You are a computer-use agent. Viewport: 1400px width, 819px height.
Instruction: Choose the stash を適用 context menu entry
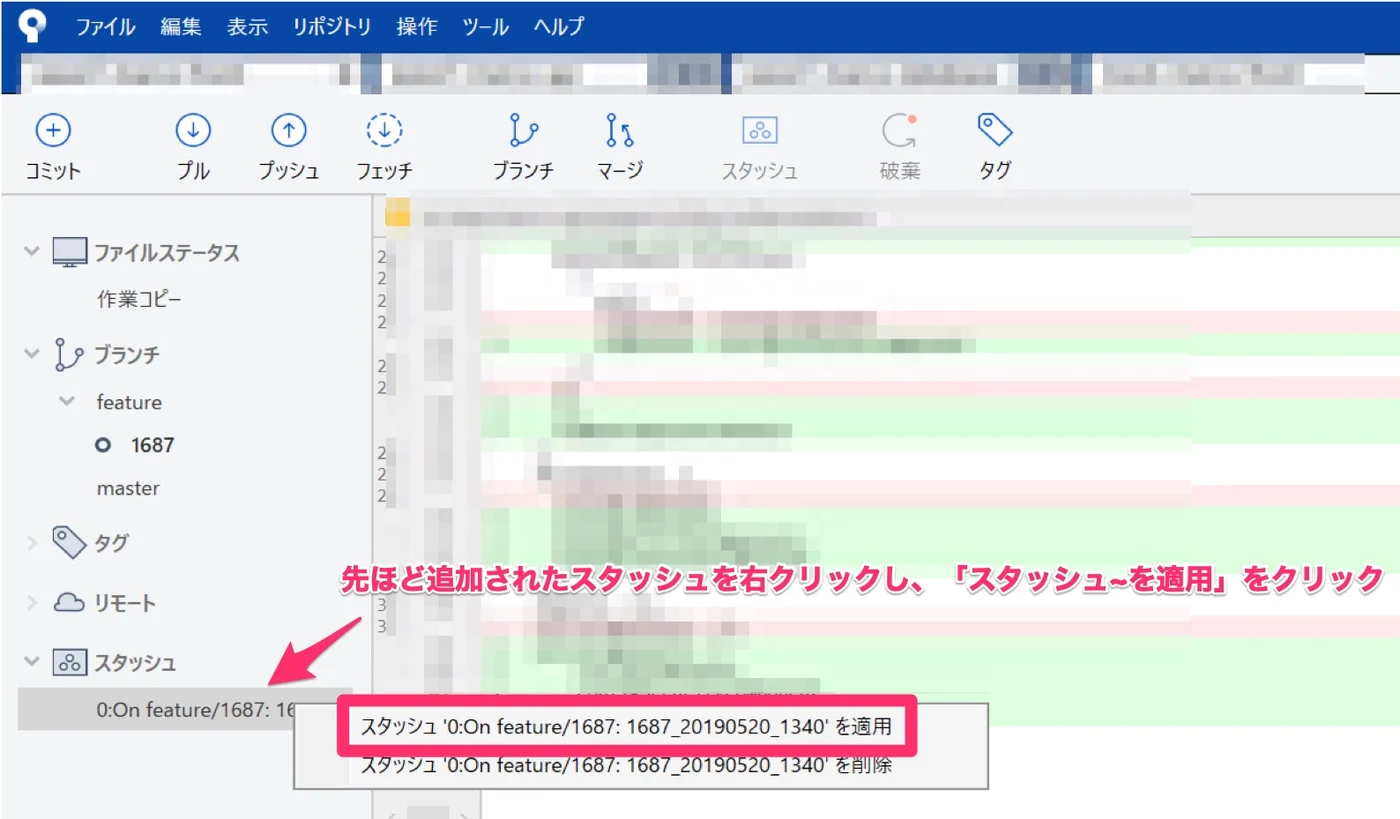(626, 727)
